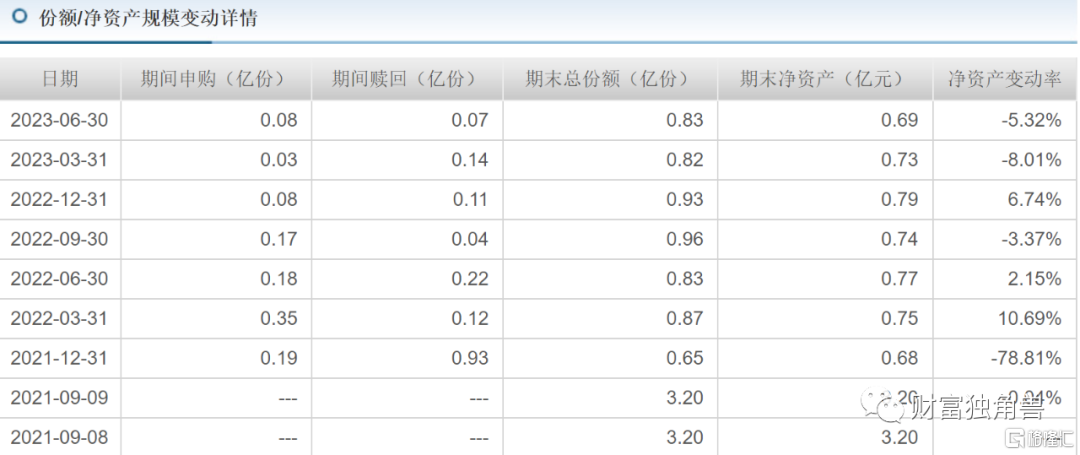Select the date cell 2022-06-30

(60, 279)
